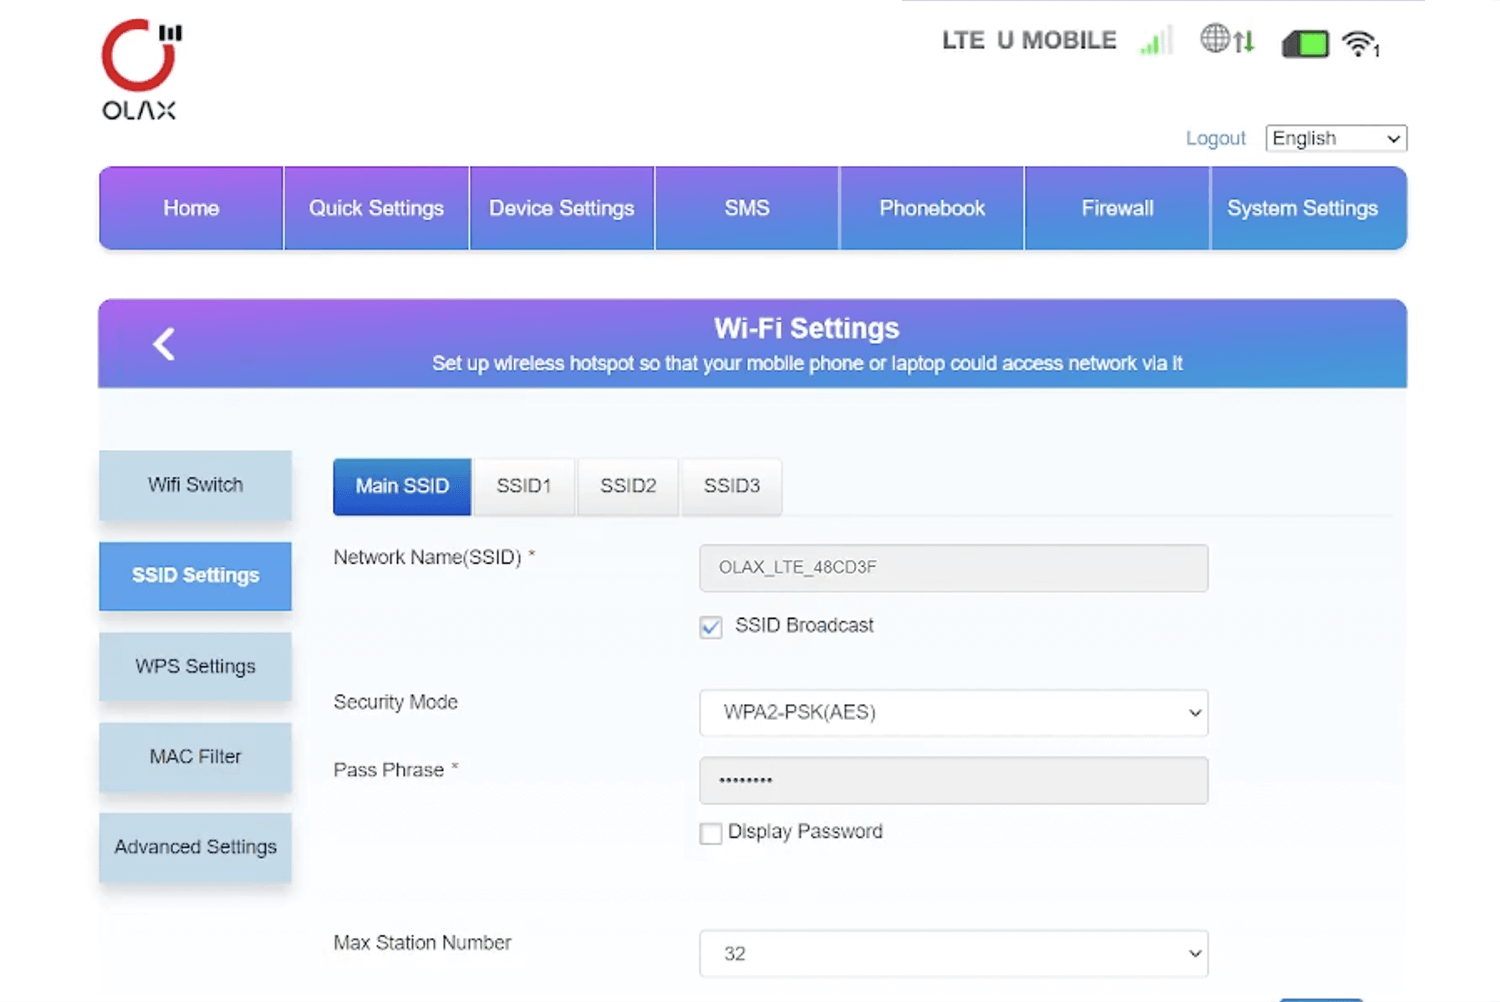Open System Settings in navigation bar

tap(1302, 208)
